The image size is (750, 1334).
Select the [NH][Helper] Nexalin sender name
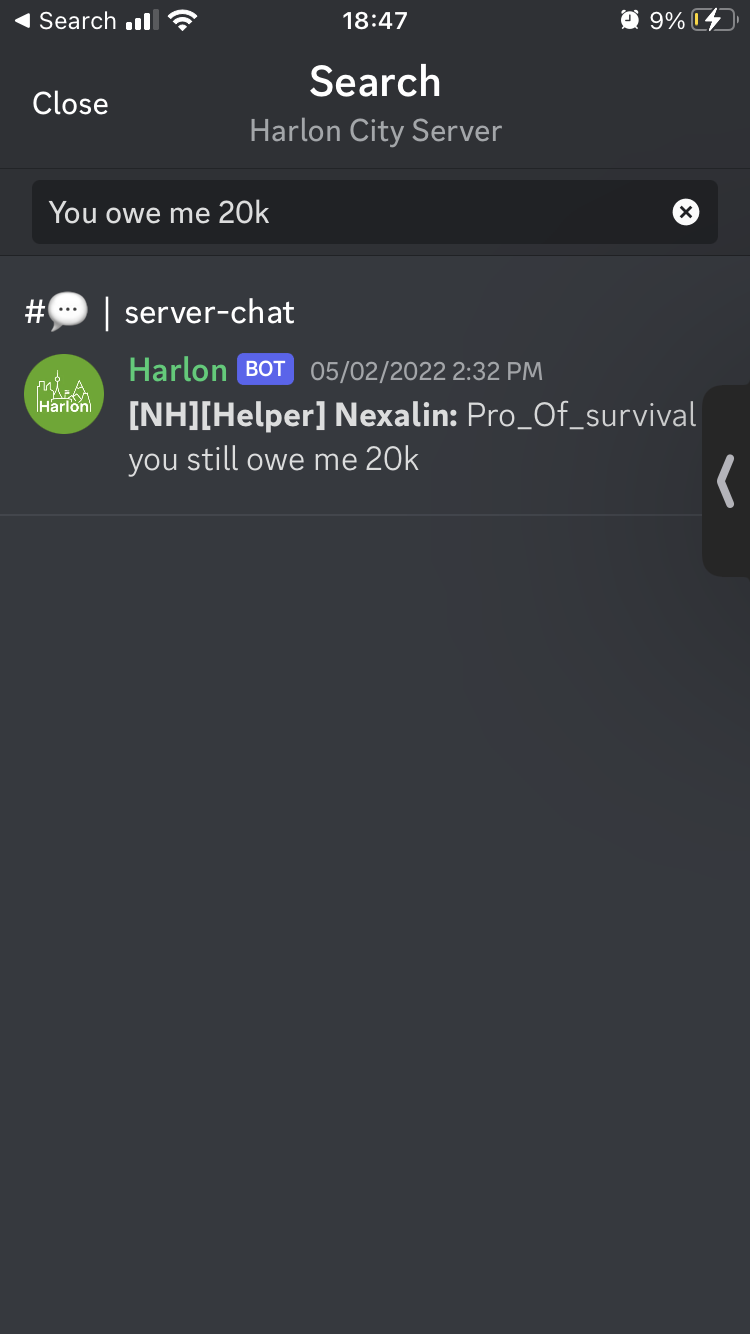pyautogui.click(x=293, y=415)
